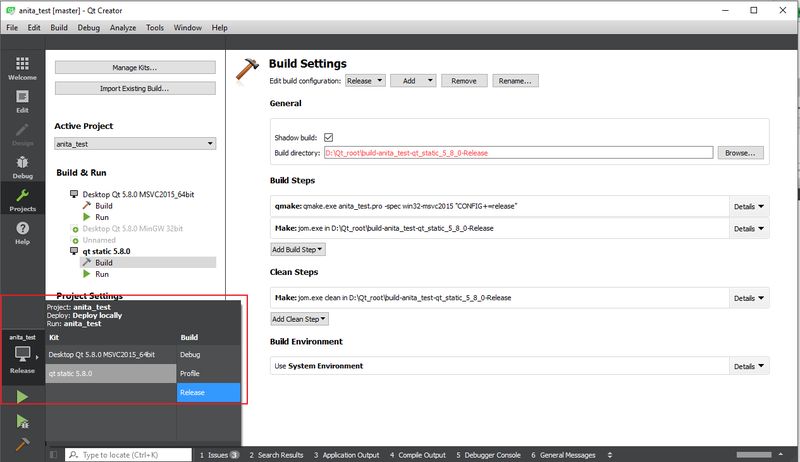800x462 pixels.
Task: Open the Search Results pane
Action: (276, 455)
